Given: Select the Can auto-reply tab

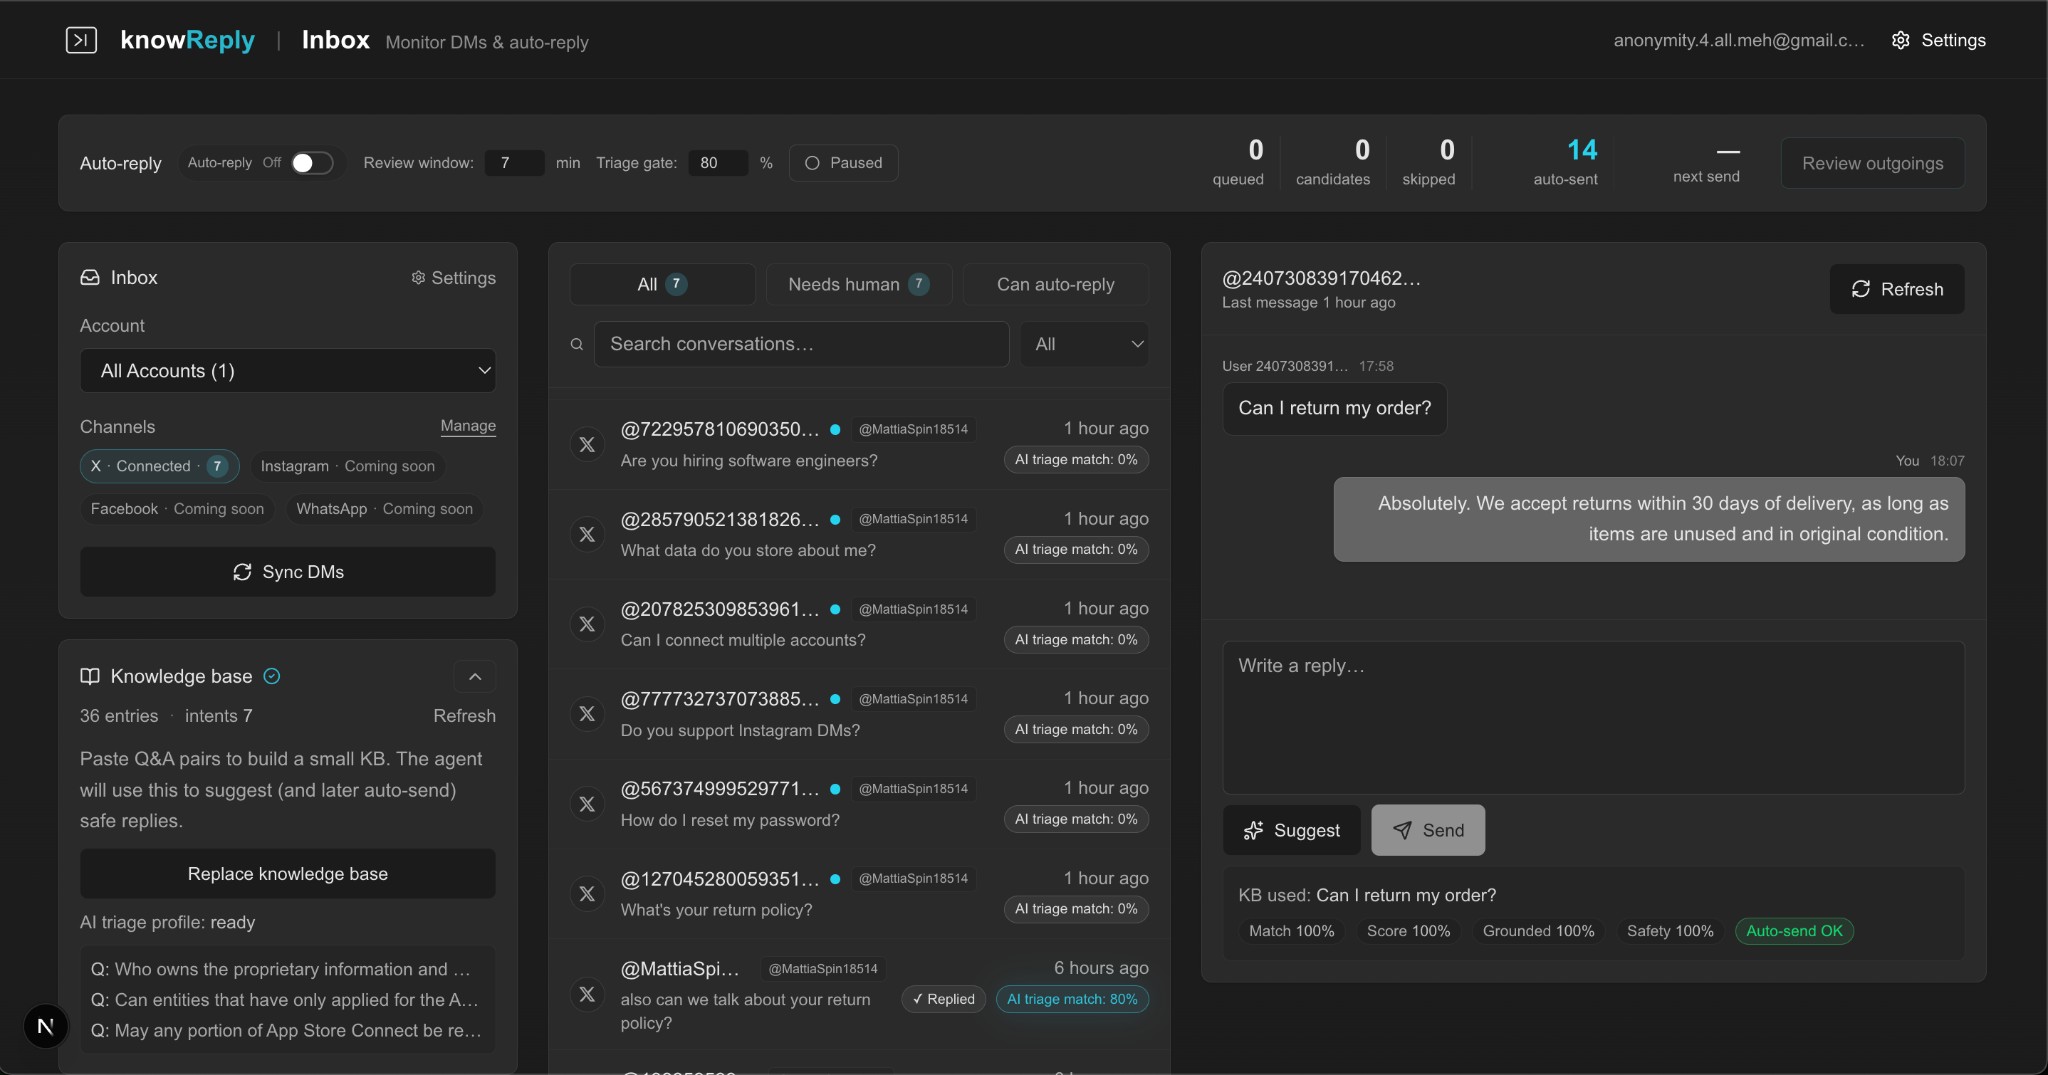Looking at the screenshot, I should pos(1055,285).
